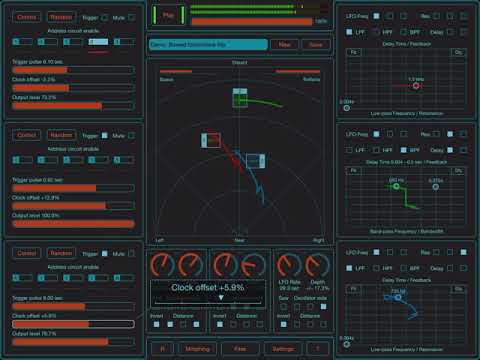
Task: Click the third knob in the center knob row
Action: tap(225, 265)
